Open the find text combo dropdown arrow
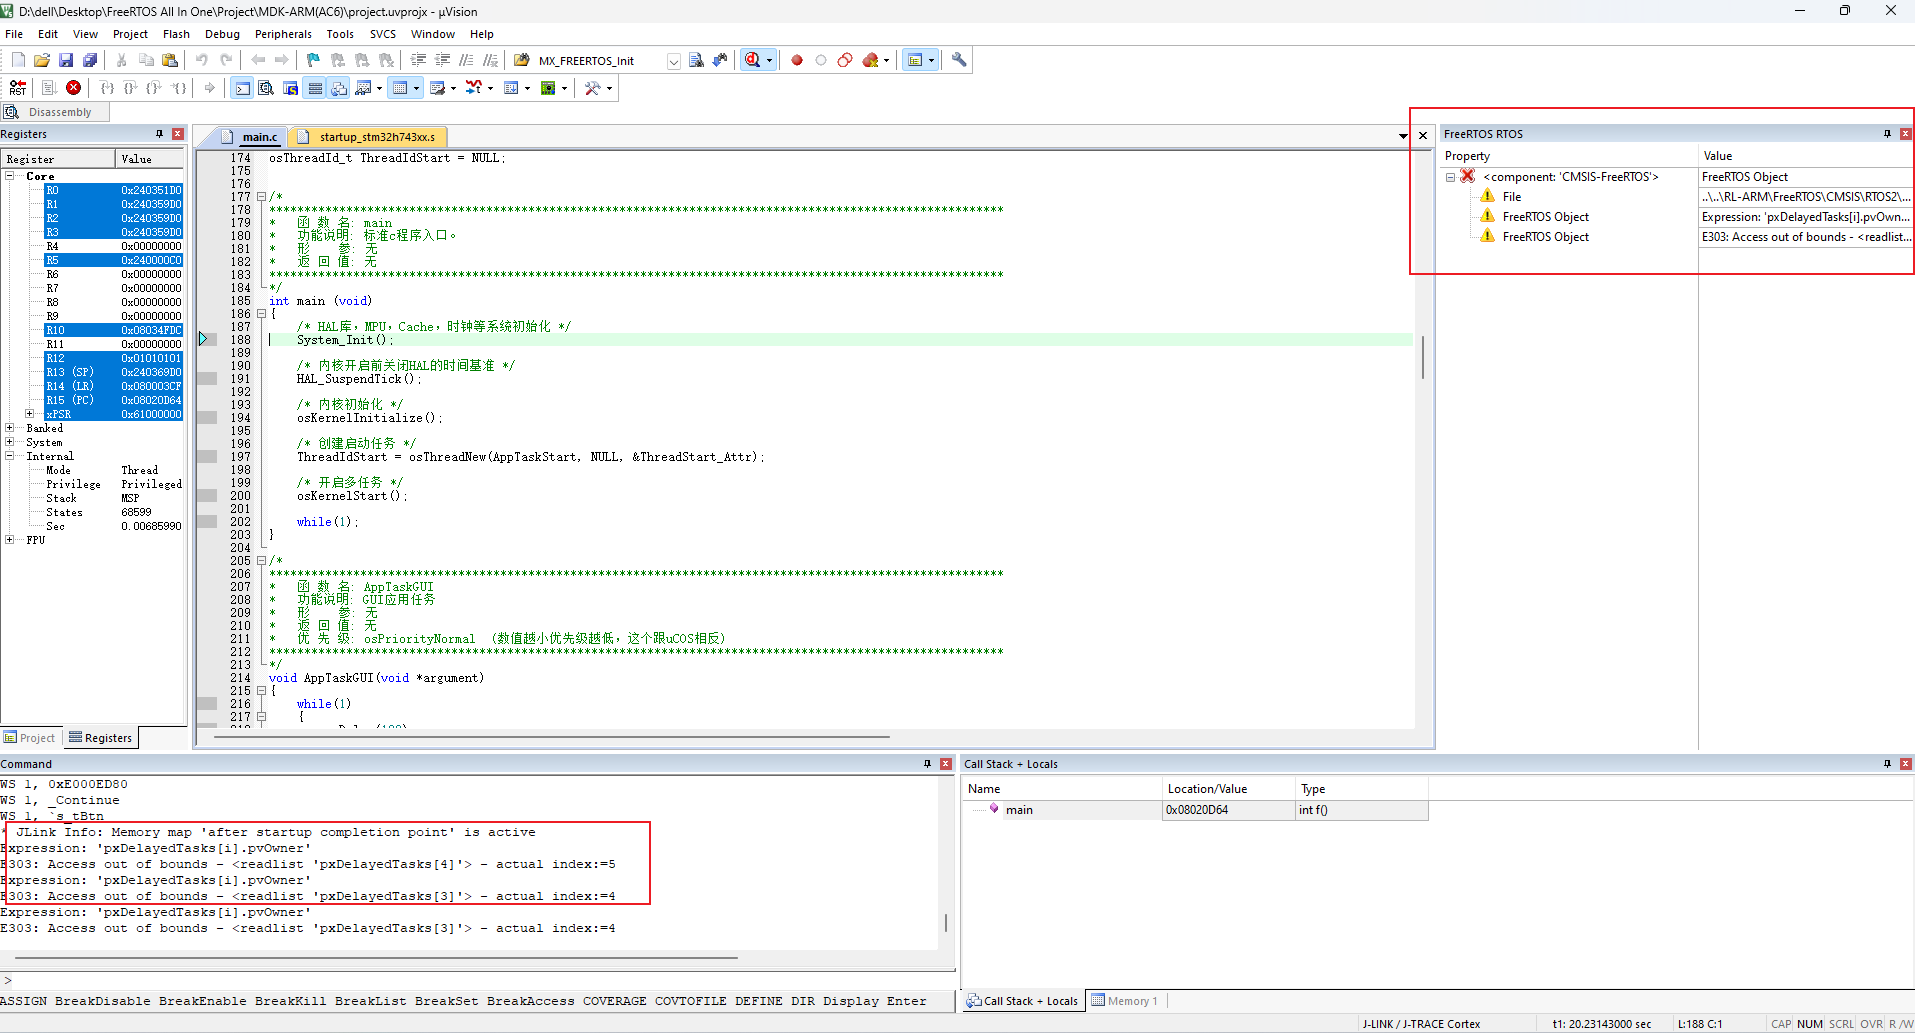 [673, 61]
